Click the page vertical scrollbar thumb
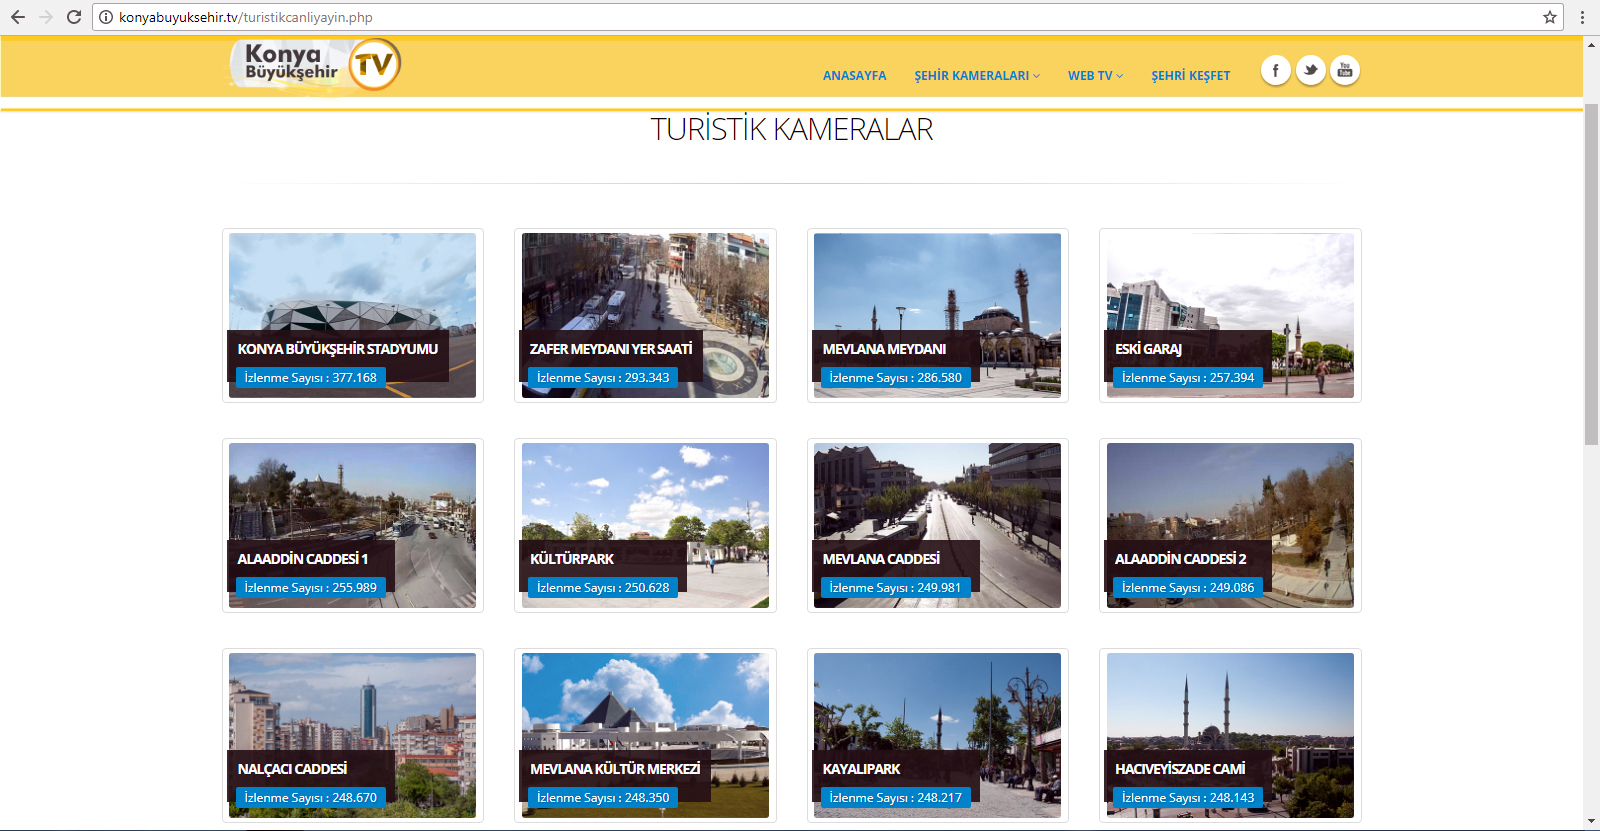 tap(1591, 273)
